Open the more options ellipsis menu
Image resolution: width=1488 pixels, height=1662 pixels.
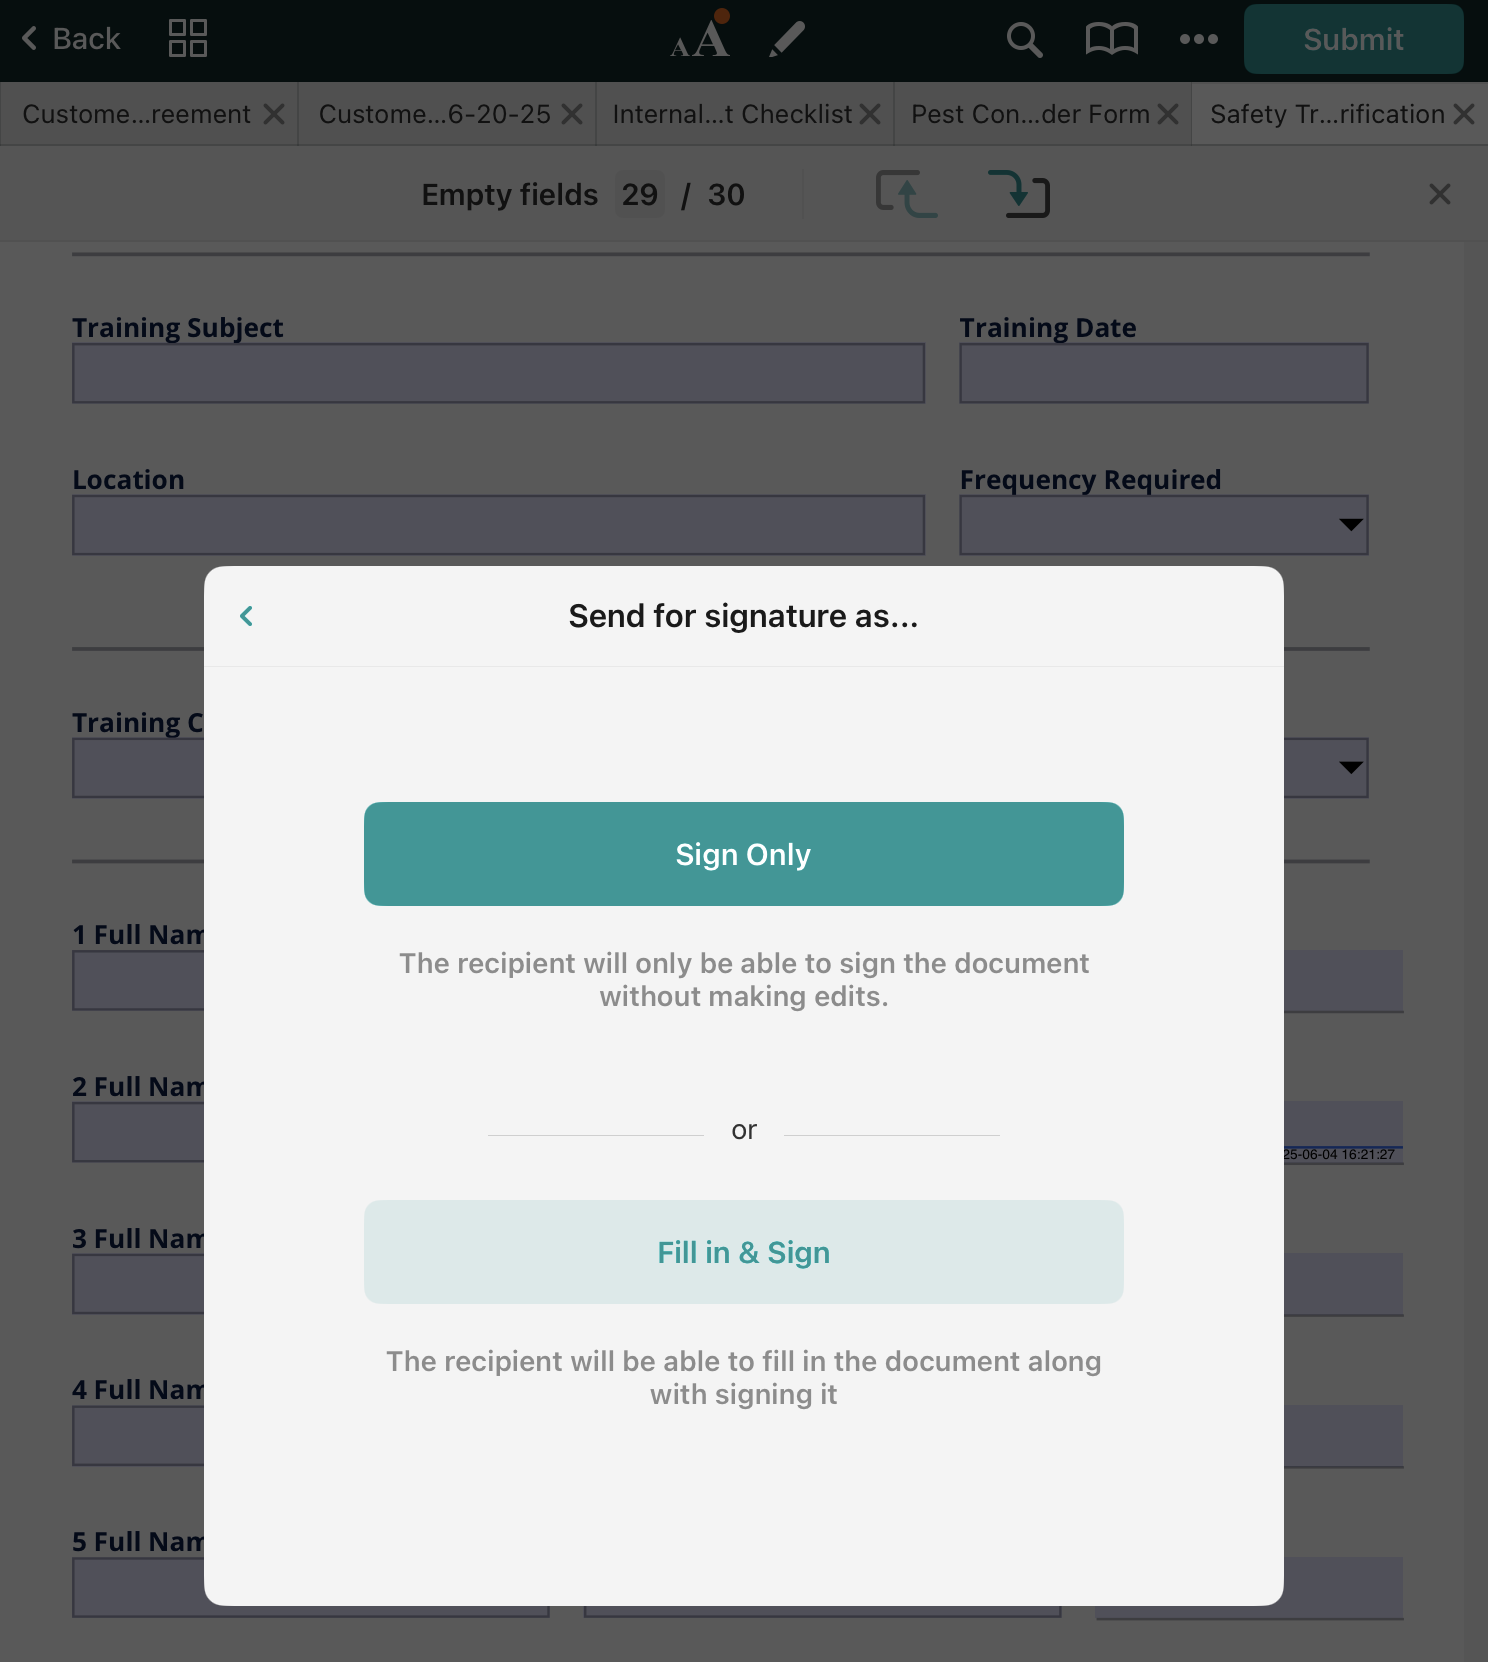pos(1198,39)
